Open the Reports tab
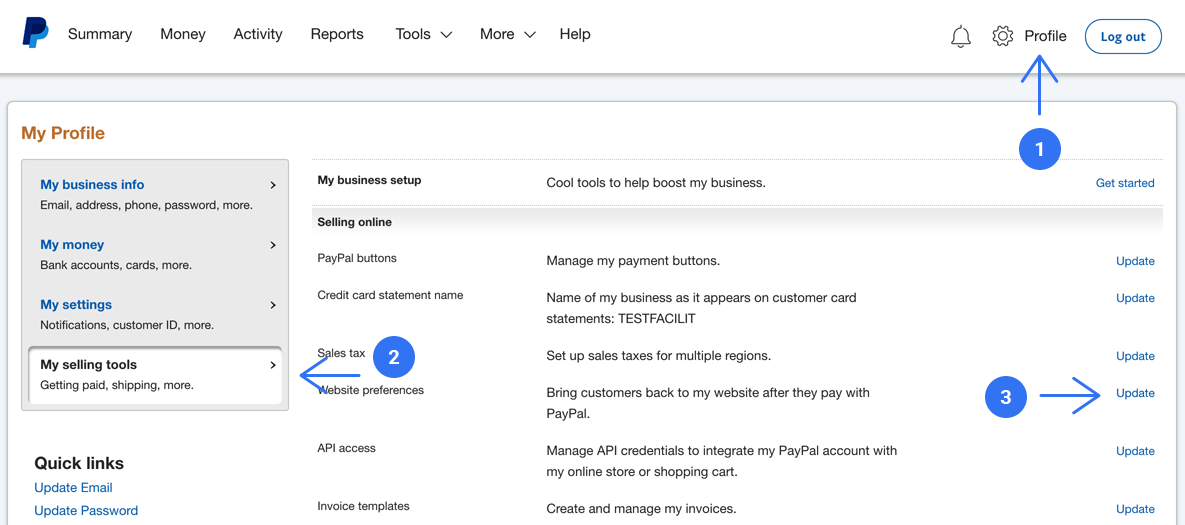1185x525 pixels. pyautogui.click(x=337, y=34)
